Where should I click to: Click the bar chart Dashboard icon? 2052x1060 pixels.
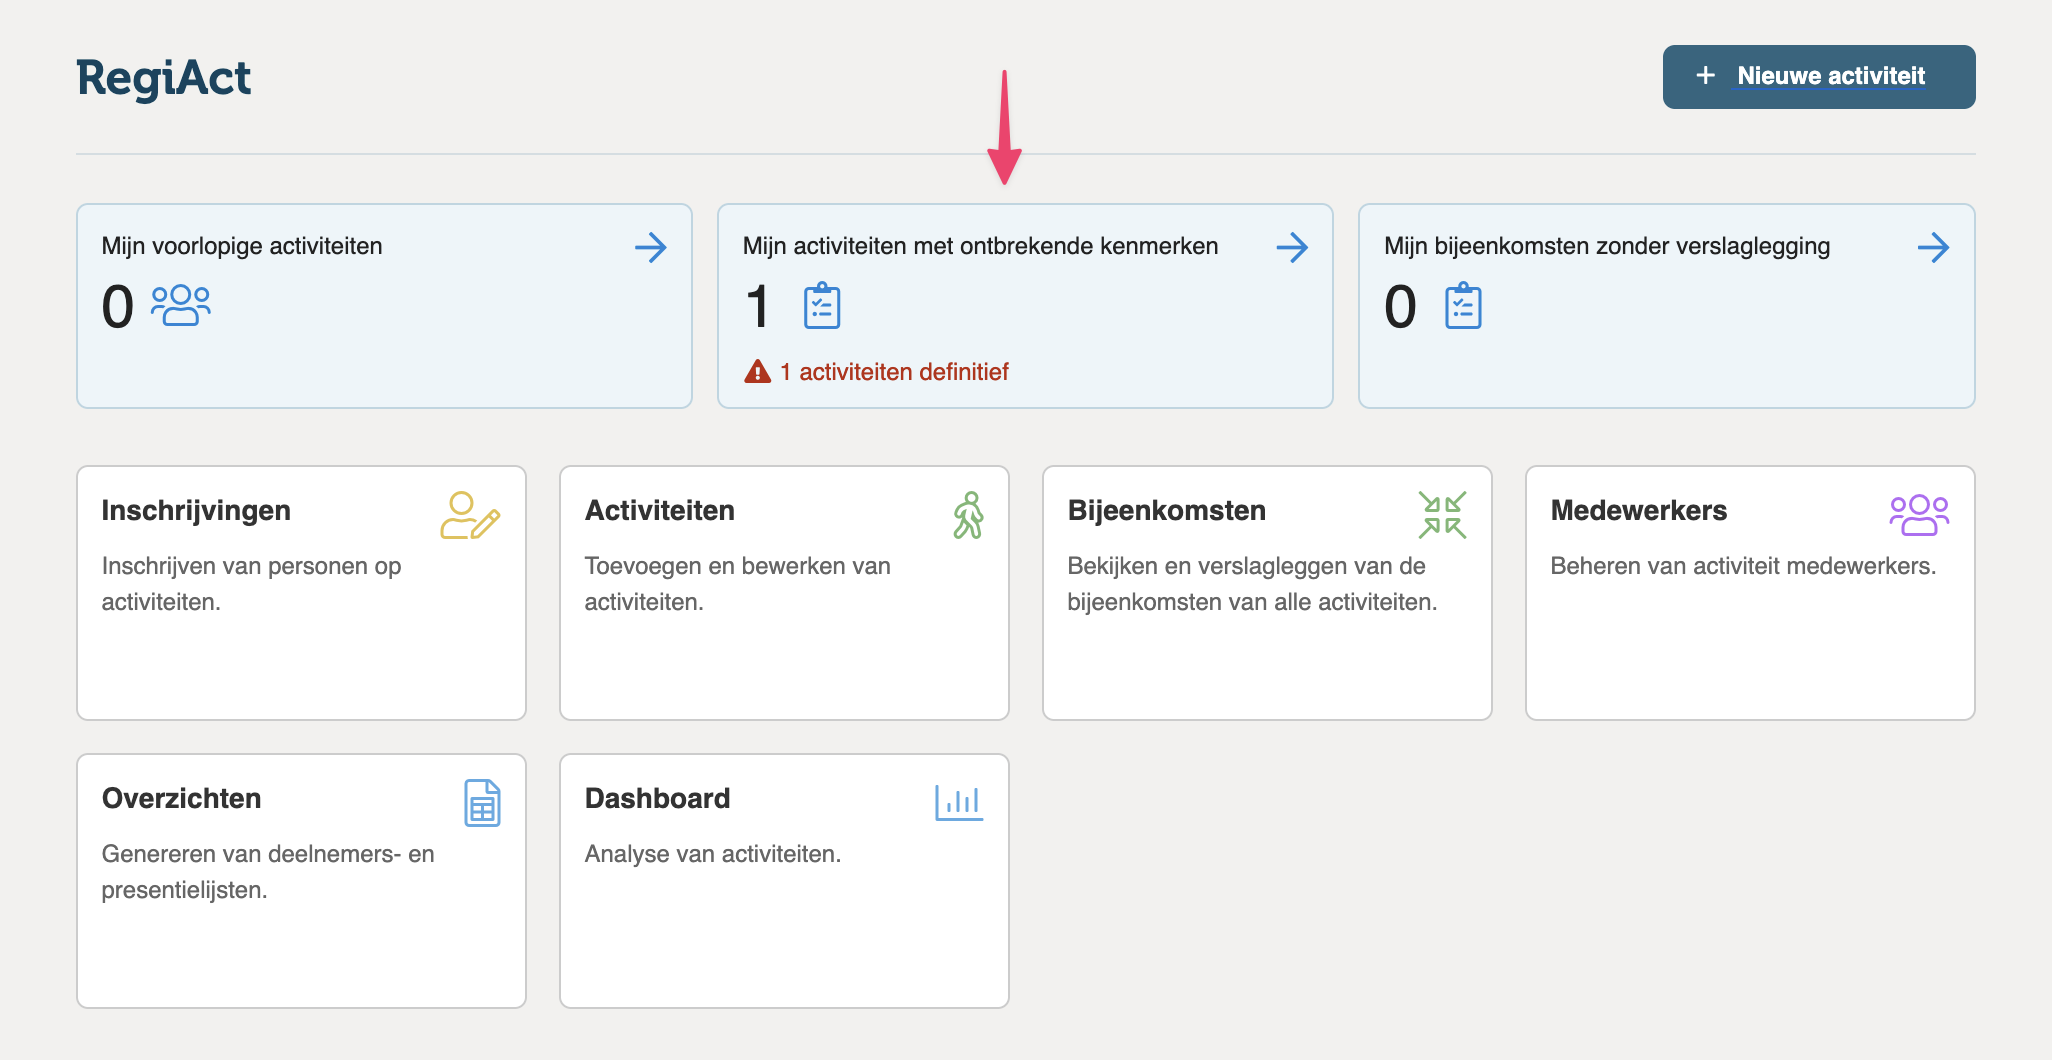(959, 802)
